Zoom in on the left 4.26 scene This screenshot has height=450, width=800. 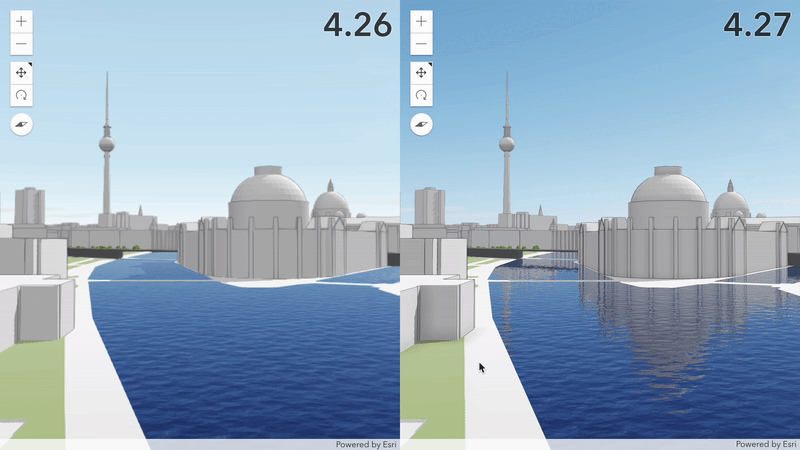(x=22, y=21)
